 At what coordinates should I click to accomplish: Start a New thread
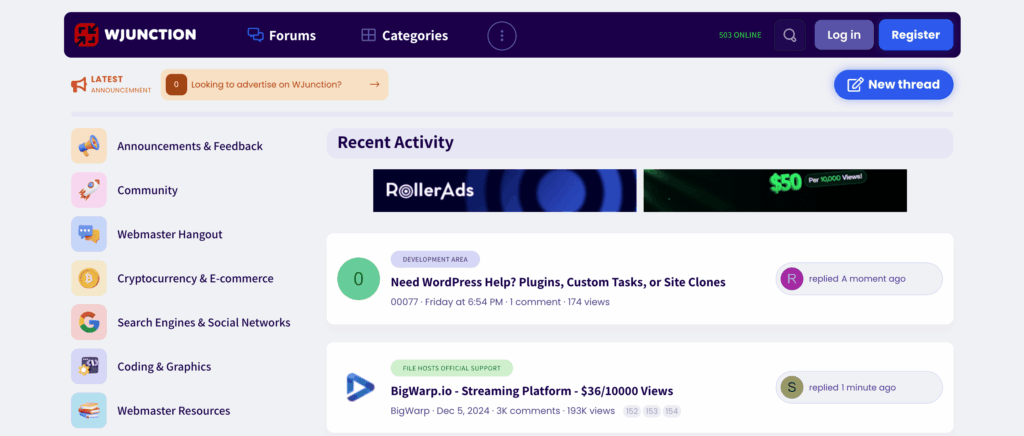(893, 85)
